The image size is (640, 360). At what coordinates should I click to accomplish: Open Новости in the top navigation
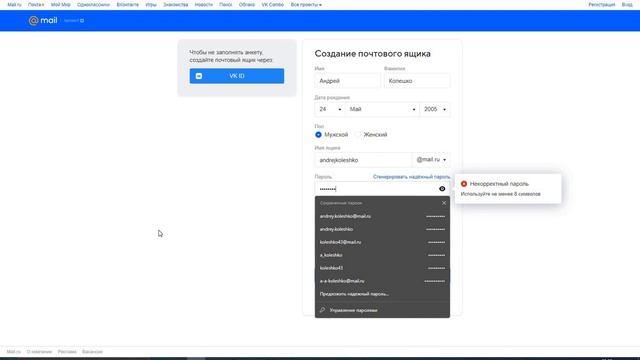pyautogui.click(x=204, y=5)
